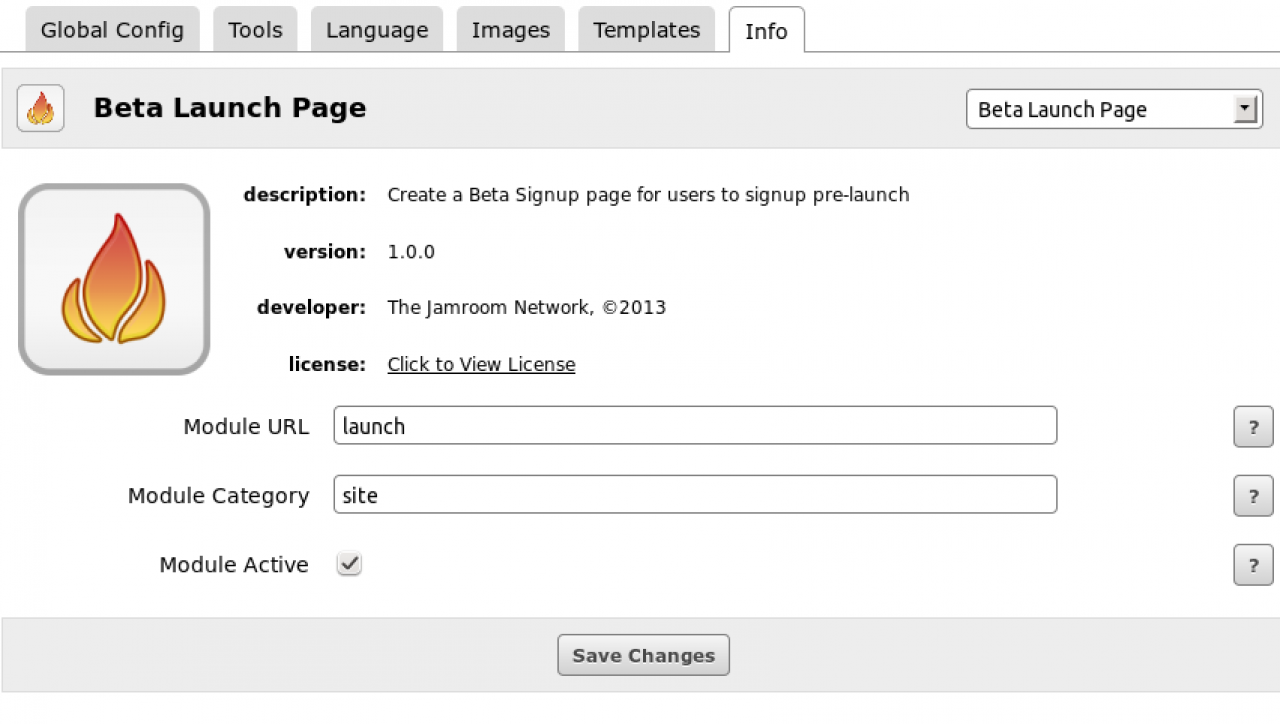Open help for Module Active option
This screenshot has height=724, width=1280.
tap(1253, 565)
